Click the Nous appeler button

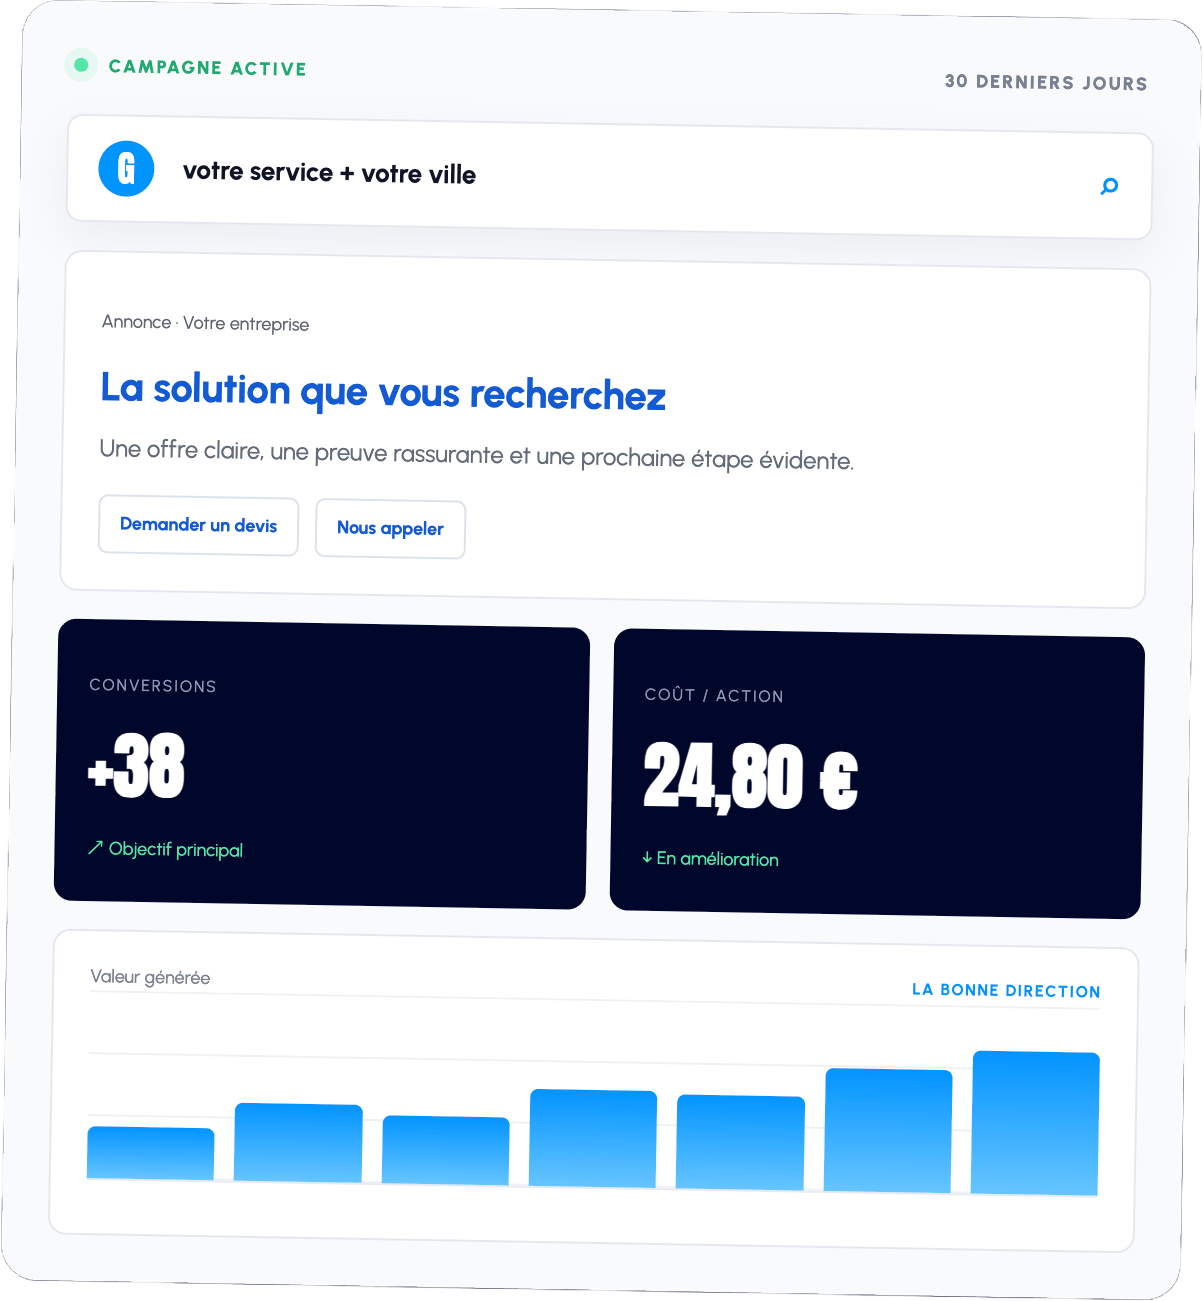pos(390,528)
